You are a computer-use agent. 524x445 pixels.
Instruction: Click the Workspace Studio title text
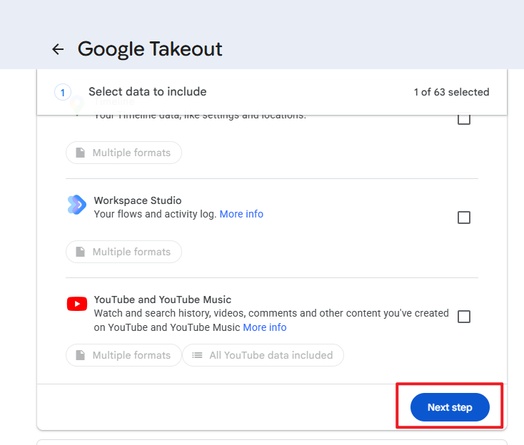[138, 200]
